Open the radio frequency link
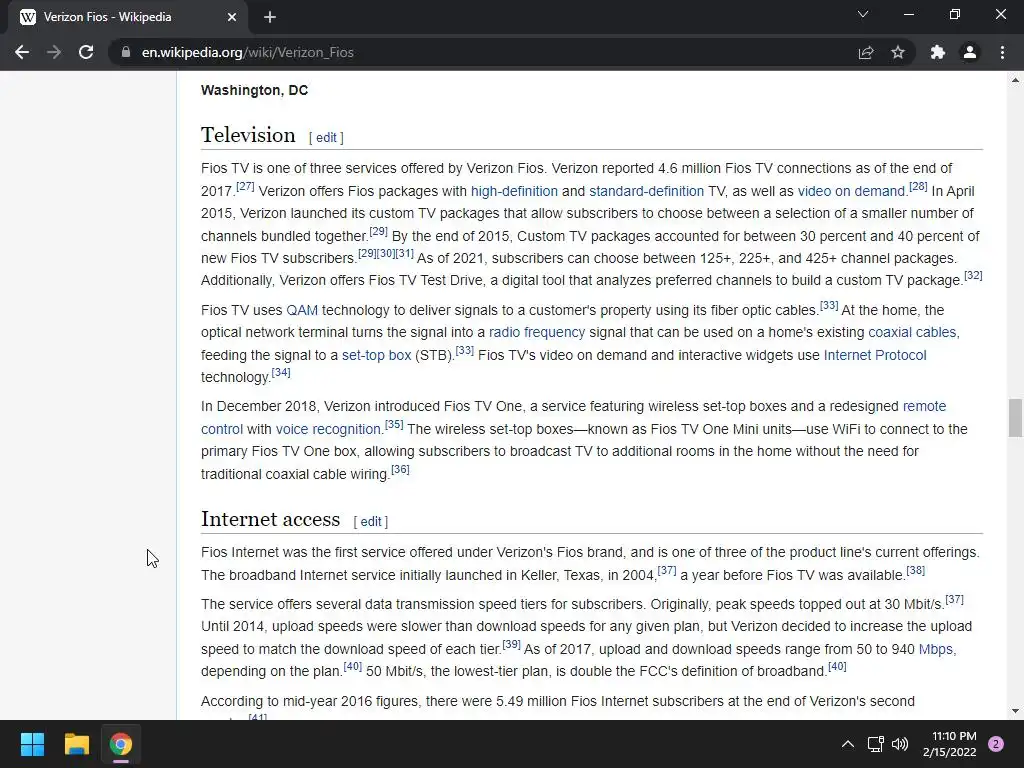The width and height of the screenshot is (1024, 768). [537, 332]
